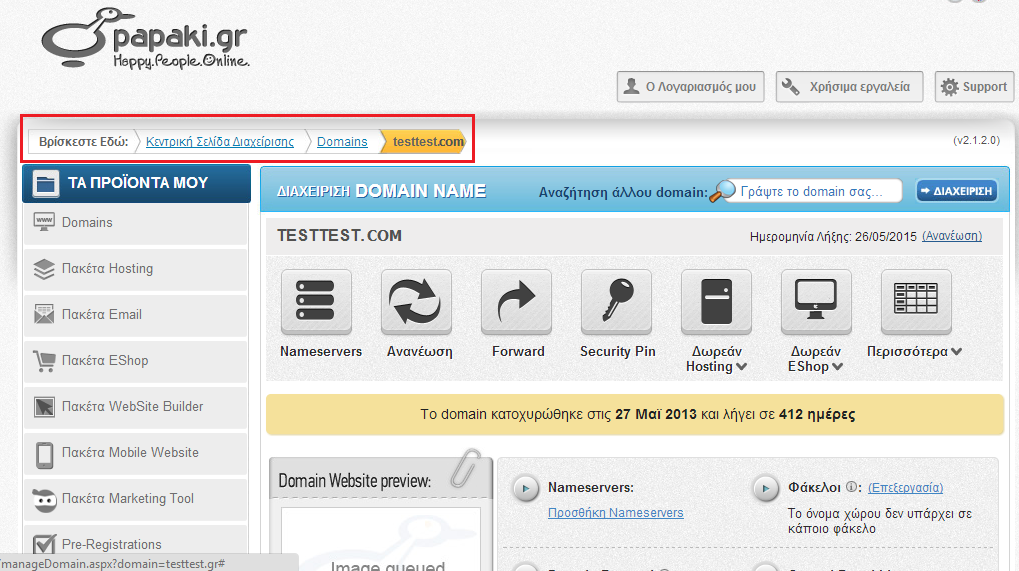
Task: Open the Περισσότερα grid icon
Action: point(916,301)
